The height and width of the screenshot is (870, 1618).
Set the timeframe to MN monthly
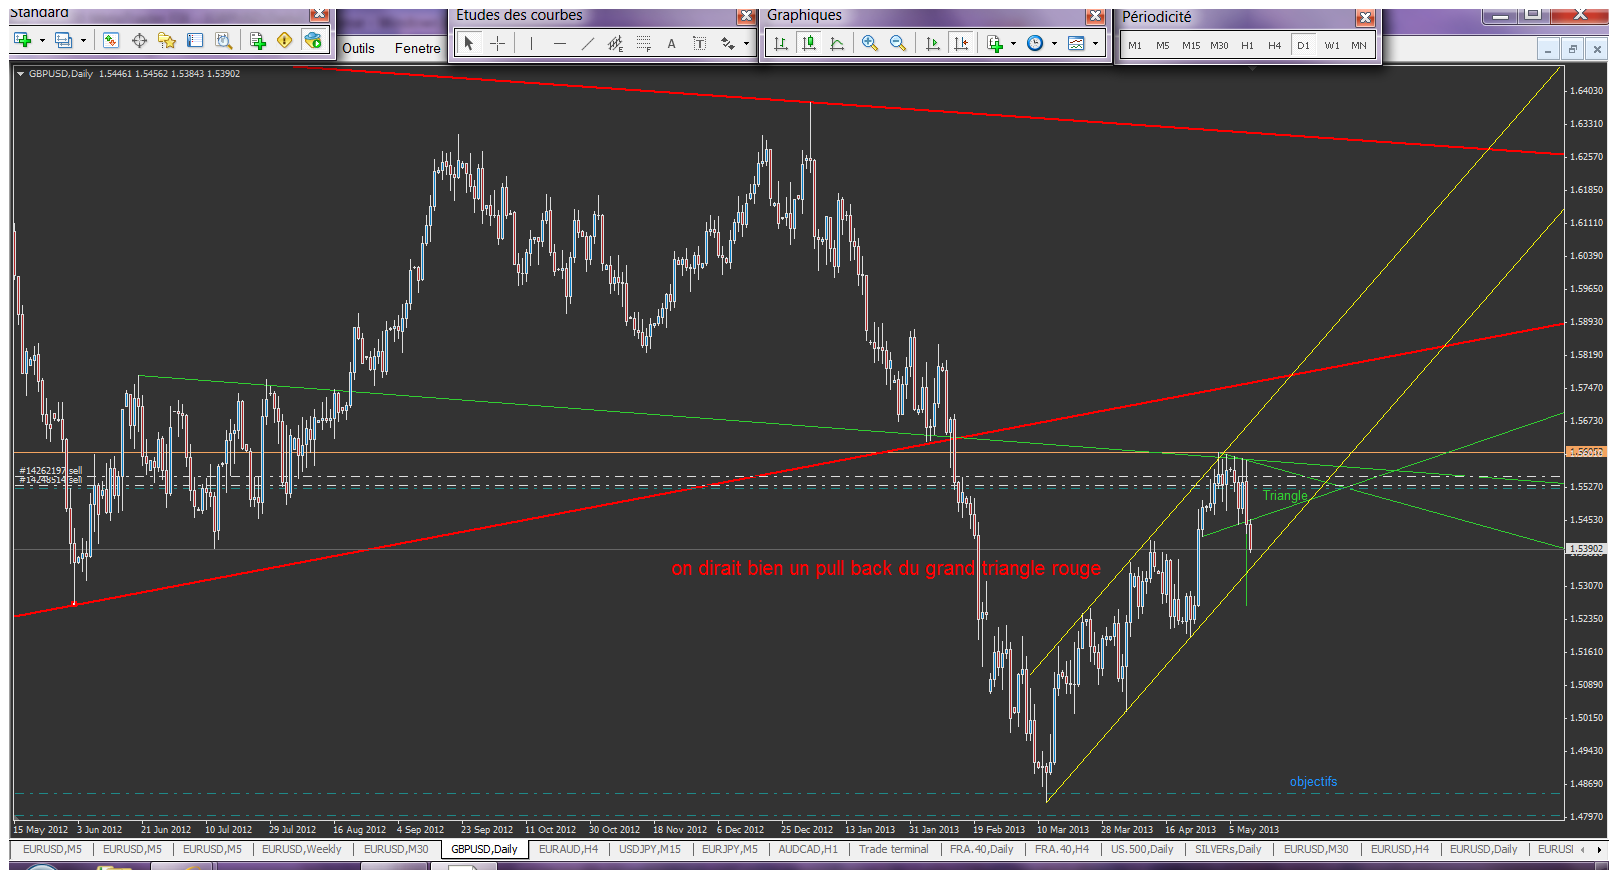tap(1359, 45)
